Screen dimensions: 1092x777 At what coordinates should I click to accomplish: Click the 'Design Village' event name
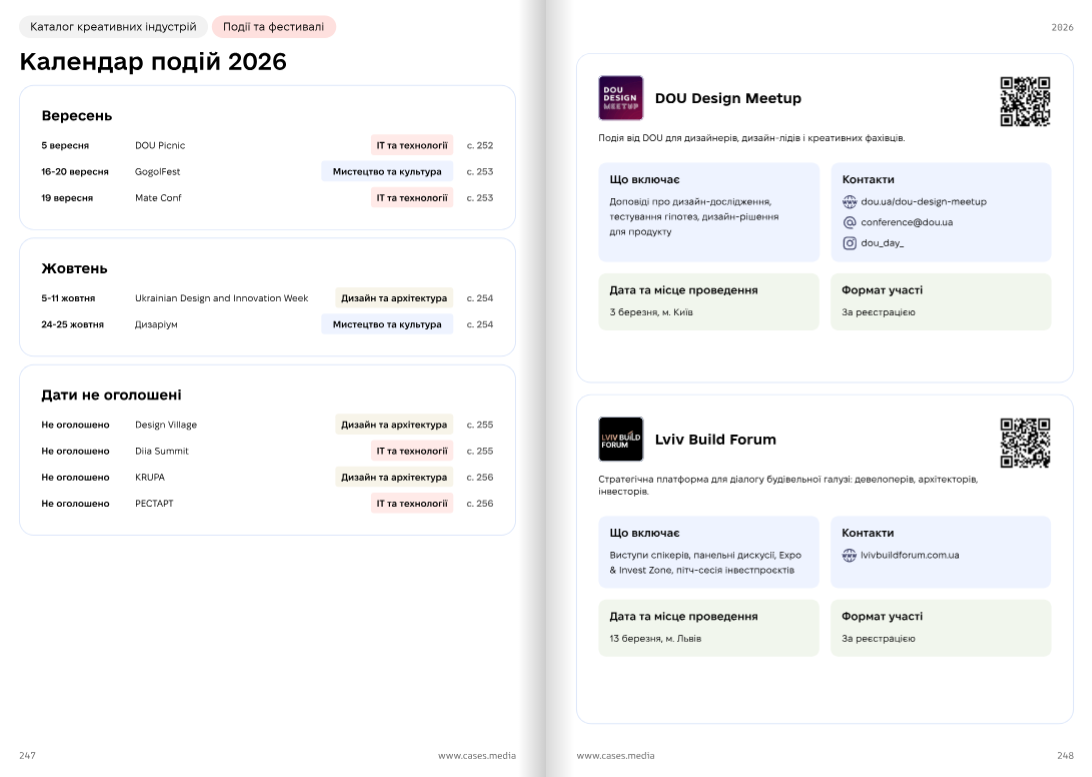166,425
